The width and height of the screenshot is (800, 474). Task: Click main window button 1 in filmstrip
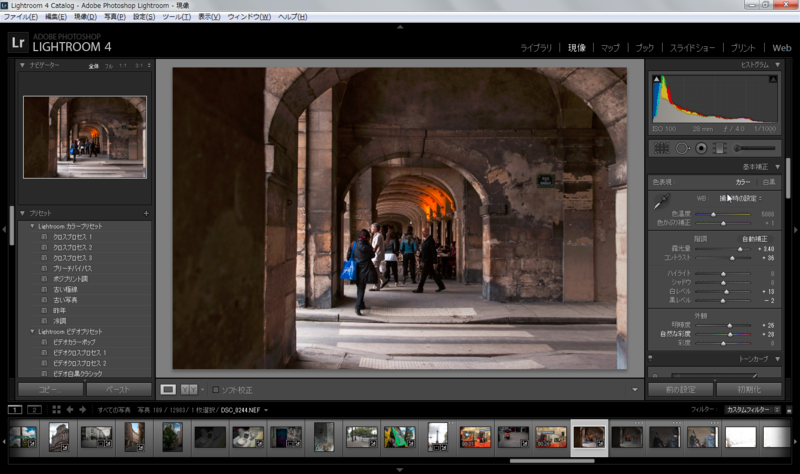click(x=15, y=410)
